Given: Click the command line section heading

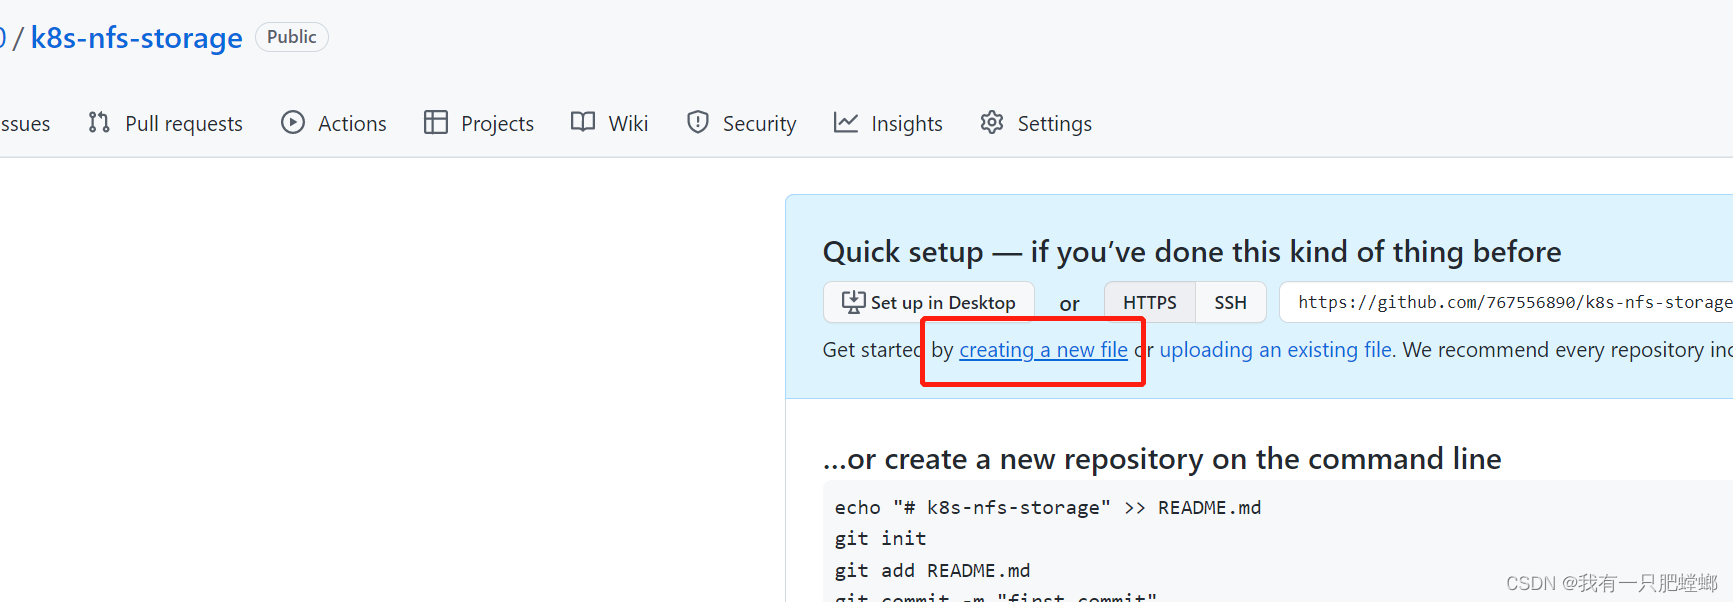Looking at the screenshot, I should click(x=1162, y=459).
